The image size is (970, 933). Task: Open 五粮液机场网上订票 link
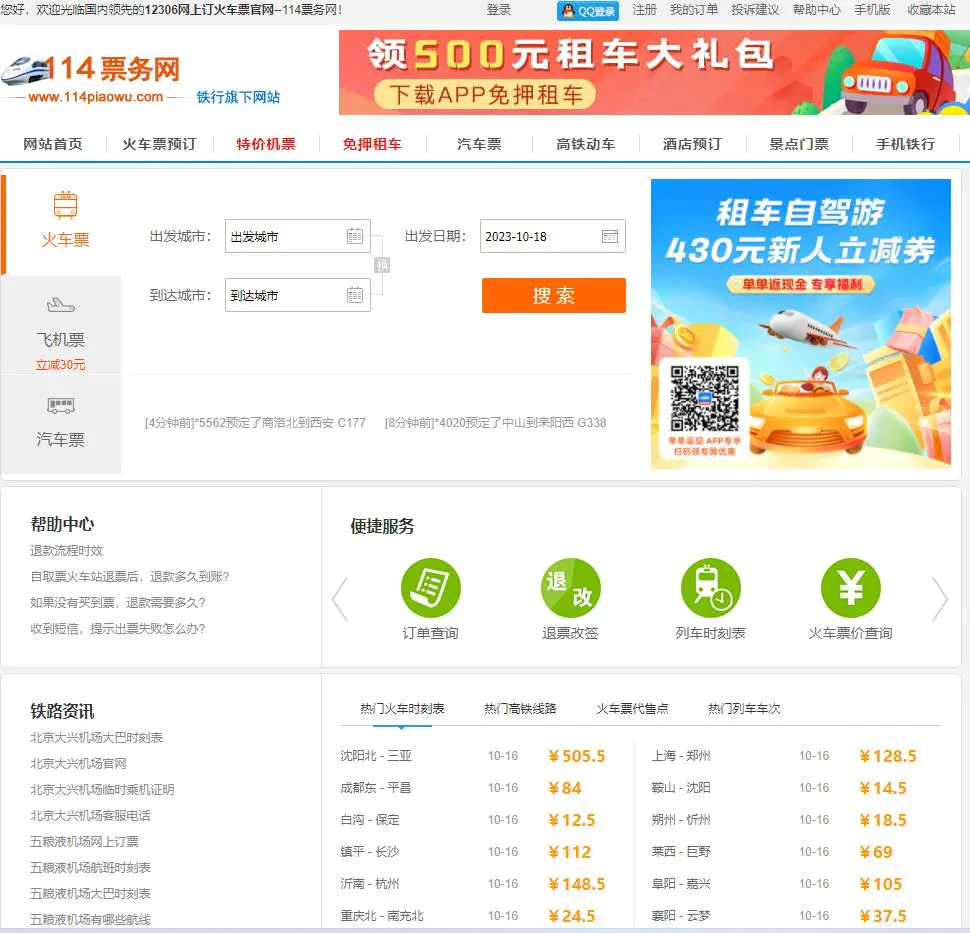[84, 841]
